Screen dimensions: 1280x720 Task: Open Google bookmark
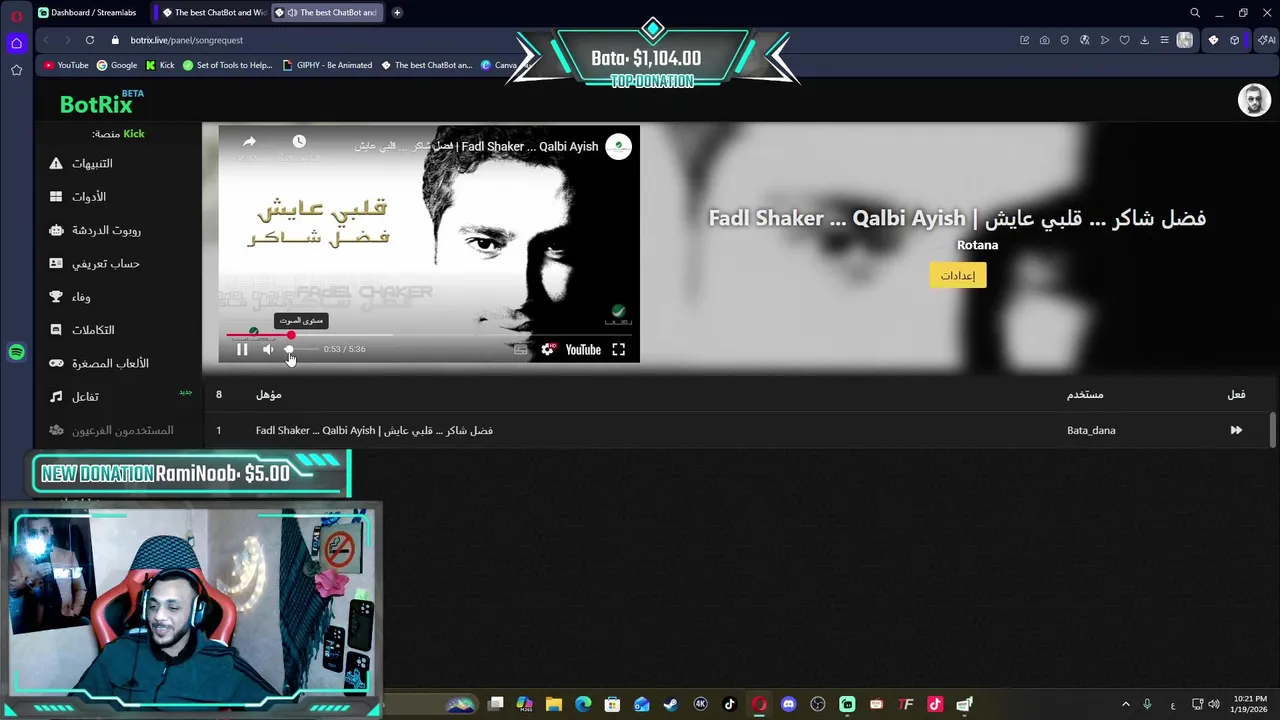(117, 65)
